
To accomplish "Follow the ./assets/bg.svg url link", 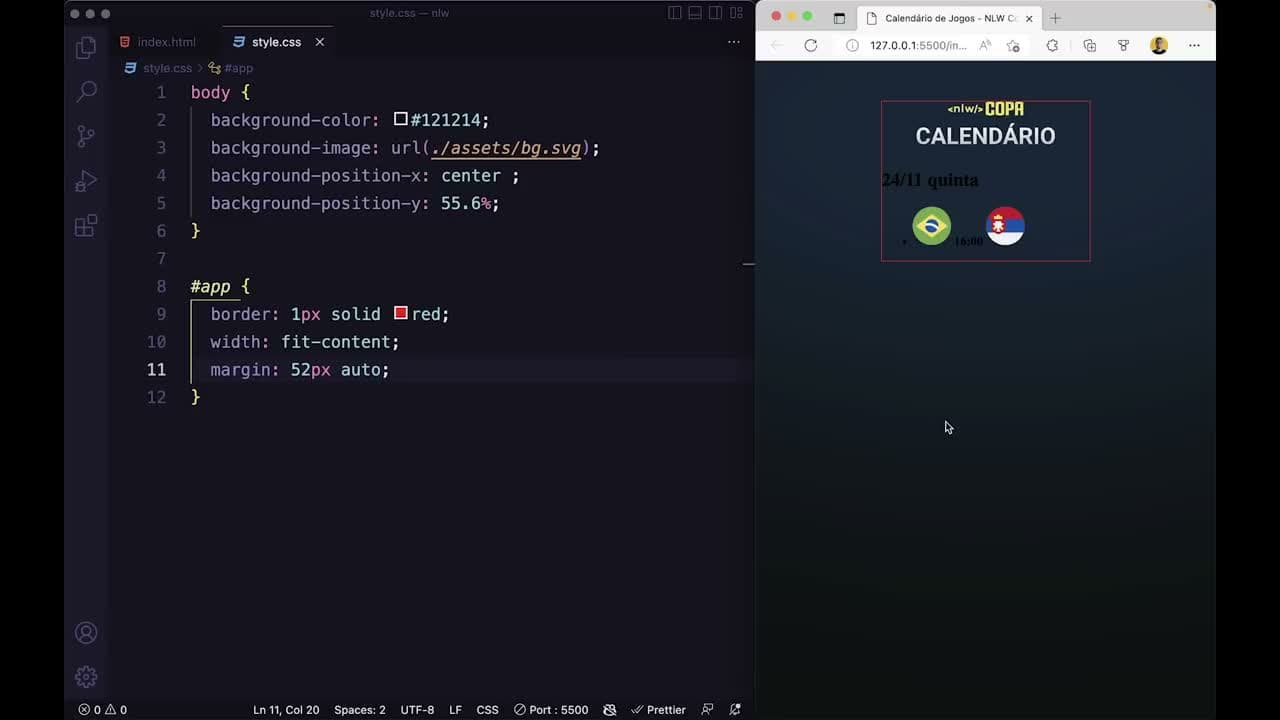I will coord(506,148).
